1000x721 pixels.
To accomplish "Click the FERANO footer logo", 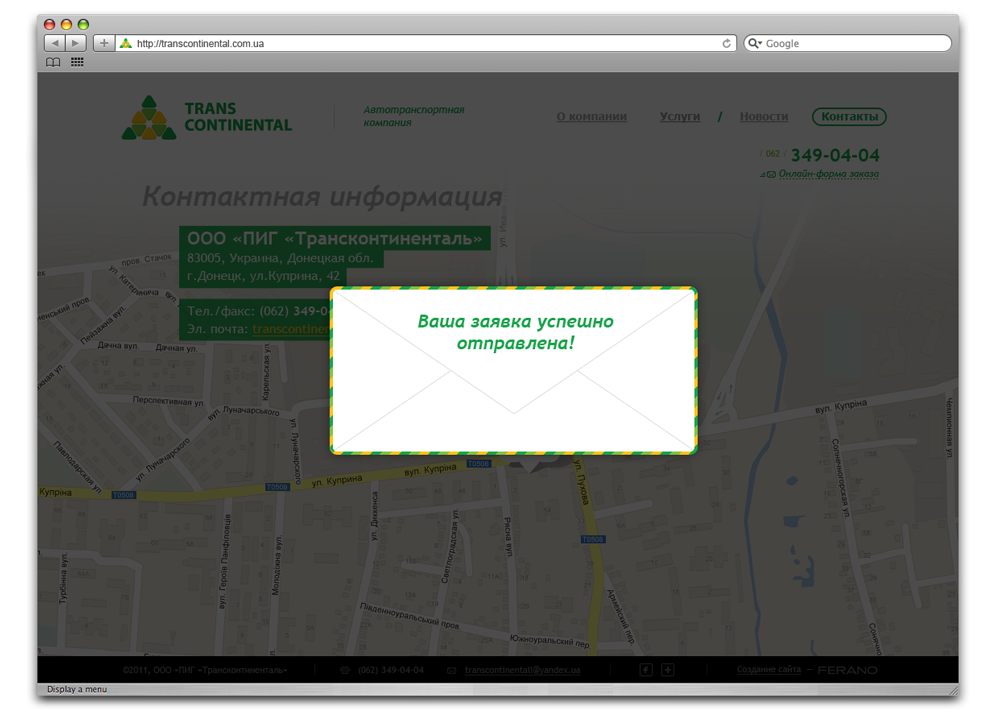I will (848, 670).
